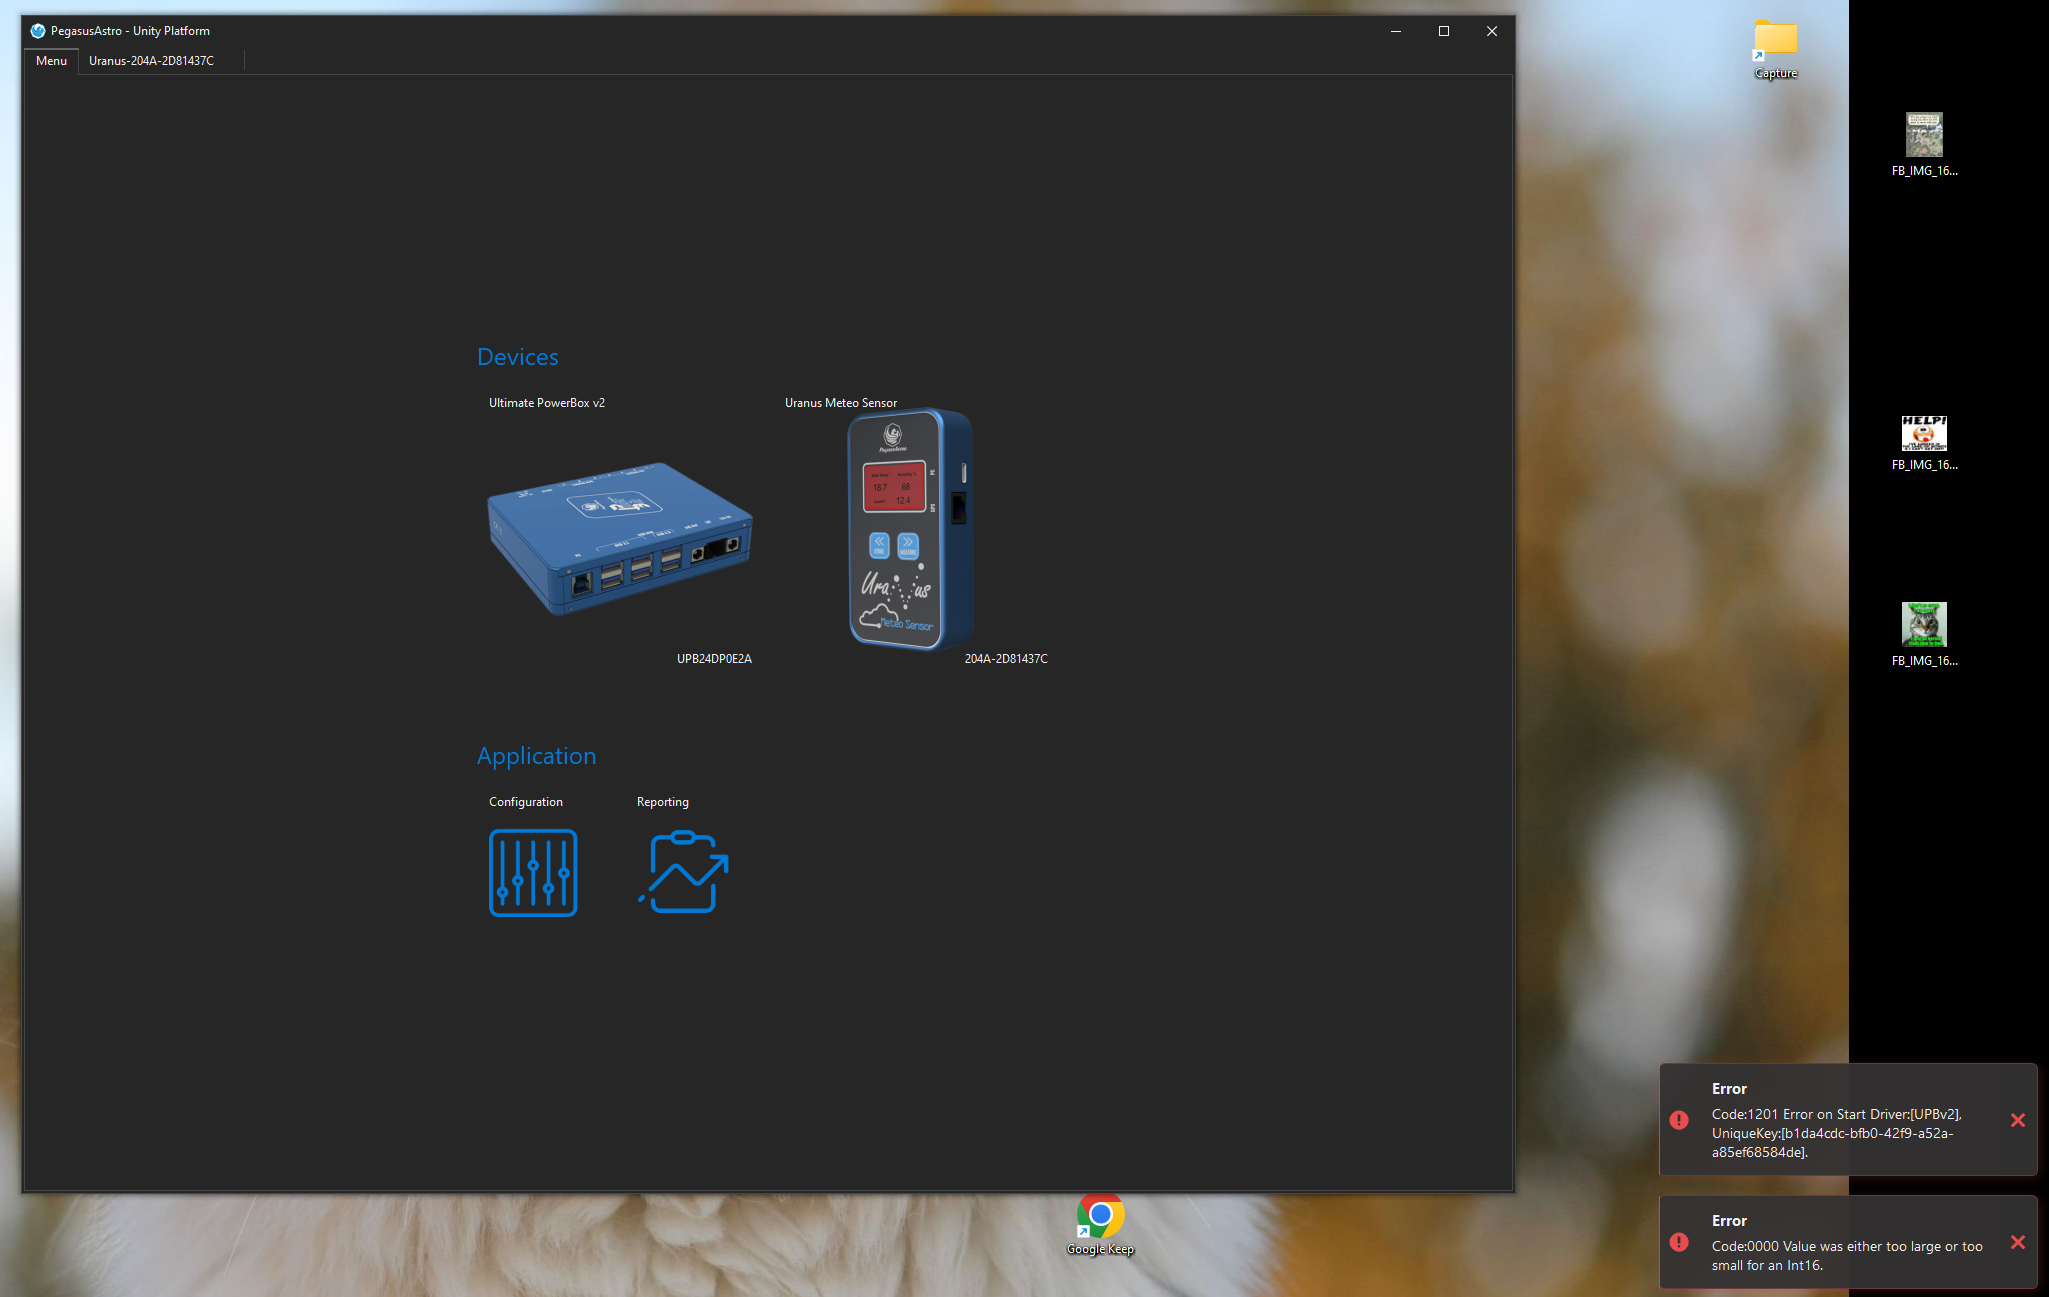Image resolution: width=2049 pixels, height=1297 pixels.
Task: Click the Reporting label
Action: (663, 802)
